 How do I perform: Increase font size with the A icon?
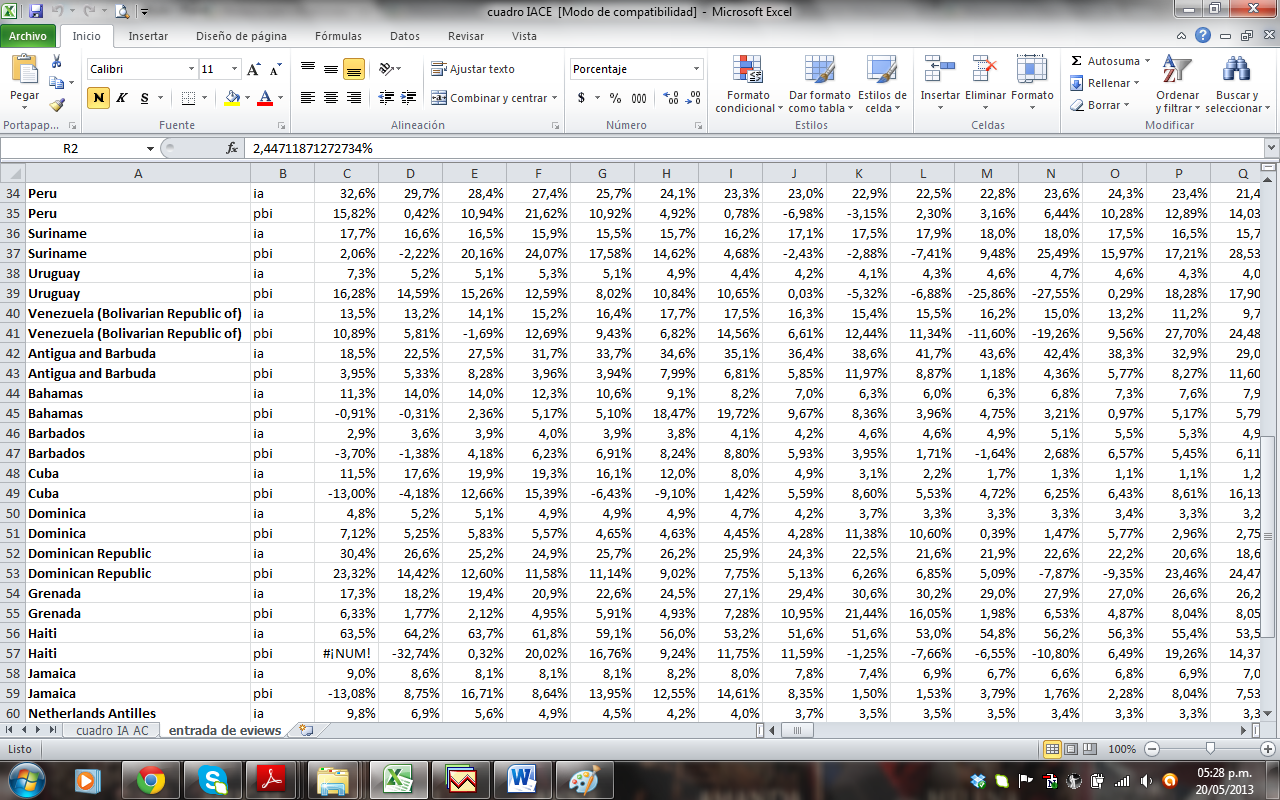(x=253, y=69)
